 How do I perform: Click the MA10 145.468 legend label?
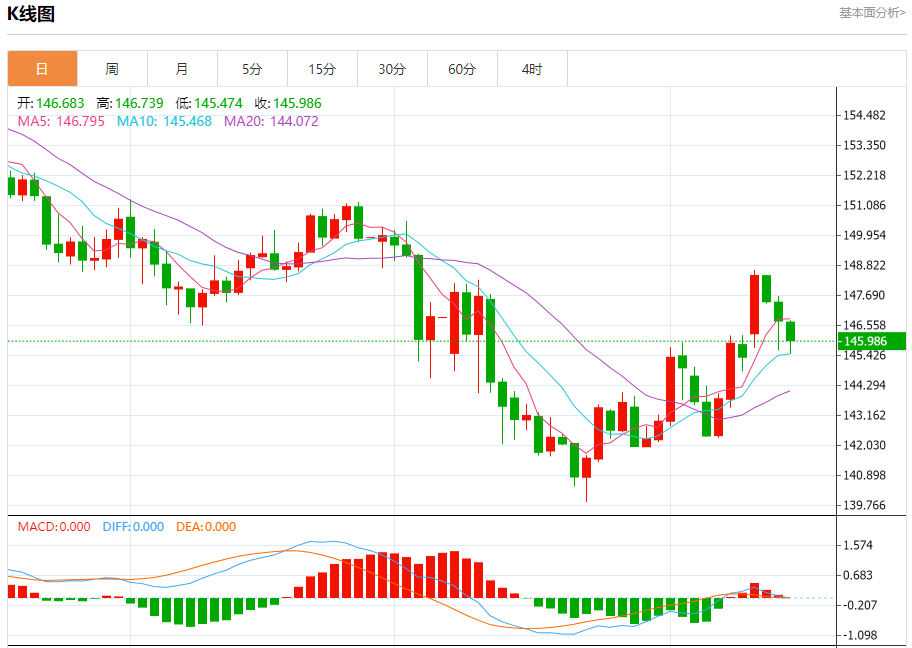164,121
